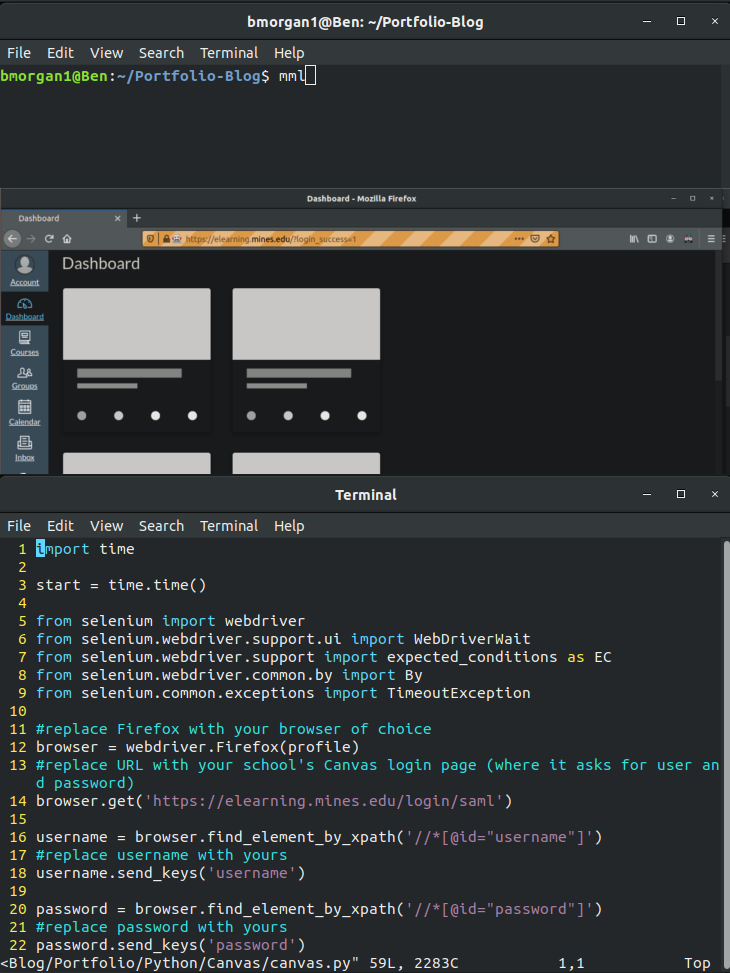Click the robot remote-control icon in URL bar

pos(177,238)
